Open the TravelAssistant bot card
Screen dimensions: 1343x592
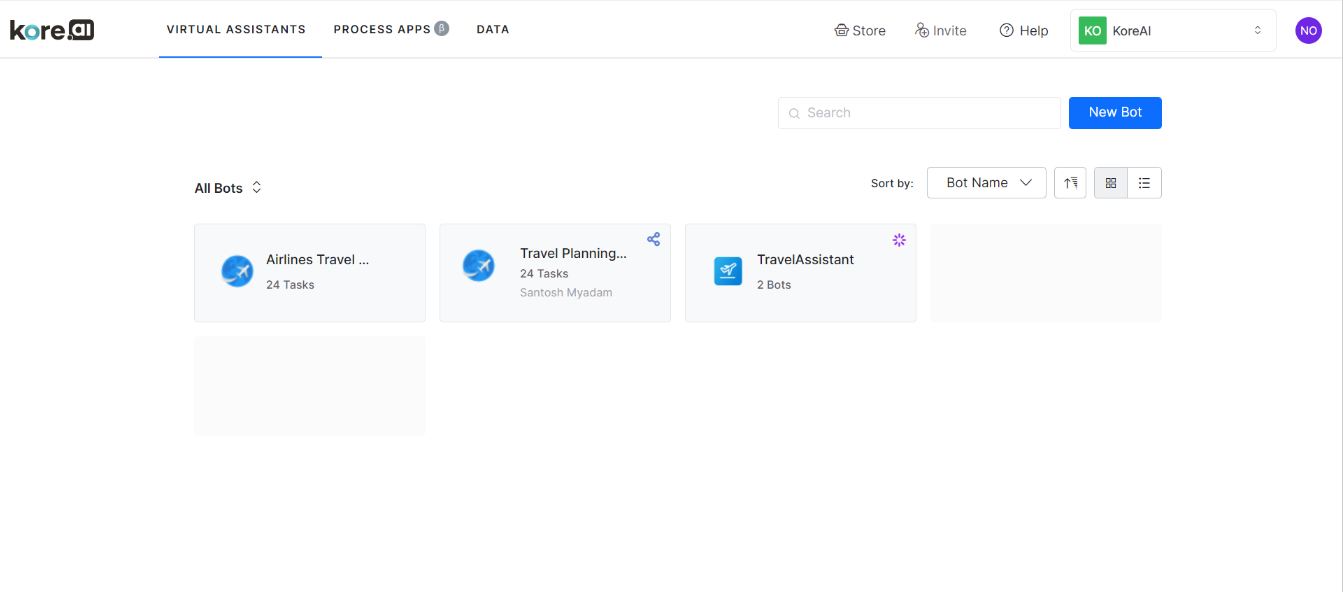click(800, 273)
